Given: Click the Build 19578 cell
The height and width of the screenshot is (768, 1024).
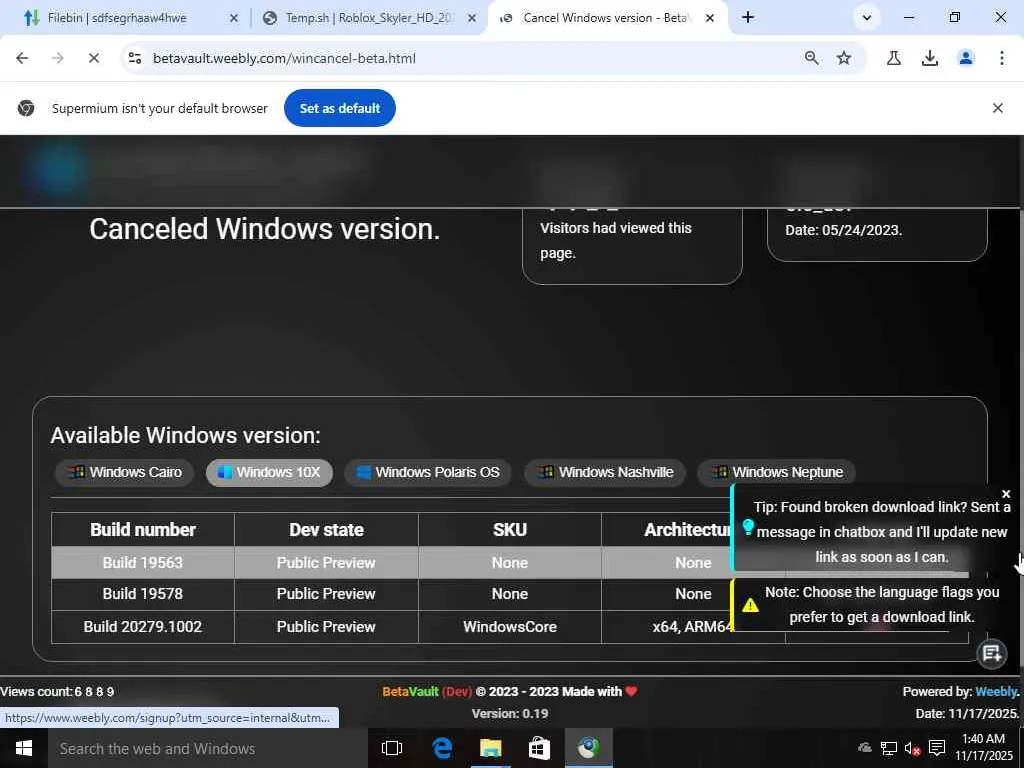Looking at the screenshot, I should point(143,594).
